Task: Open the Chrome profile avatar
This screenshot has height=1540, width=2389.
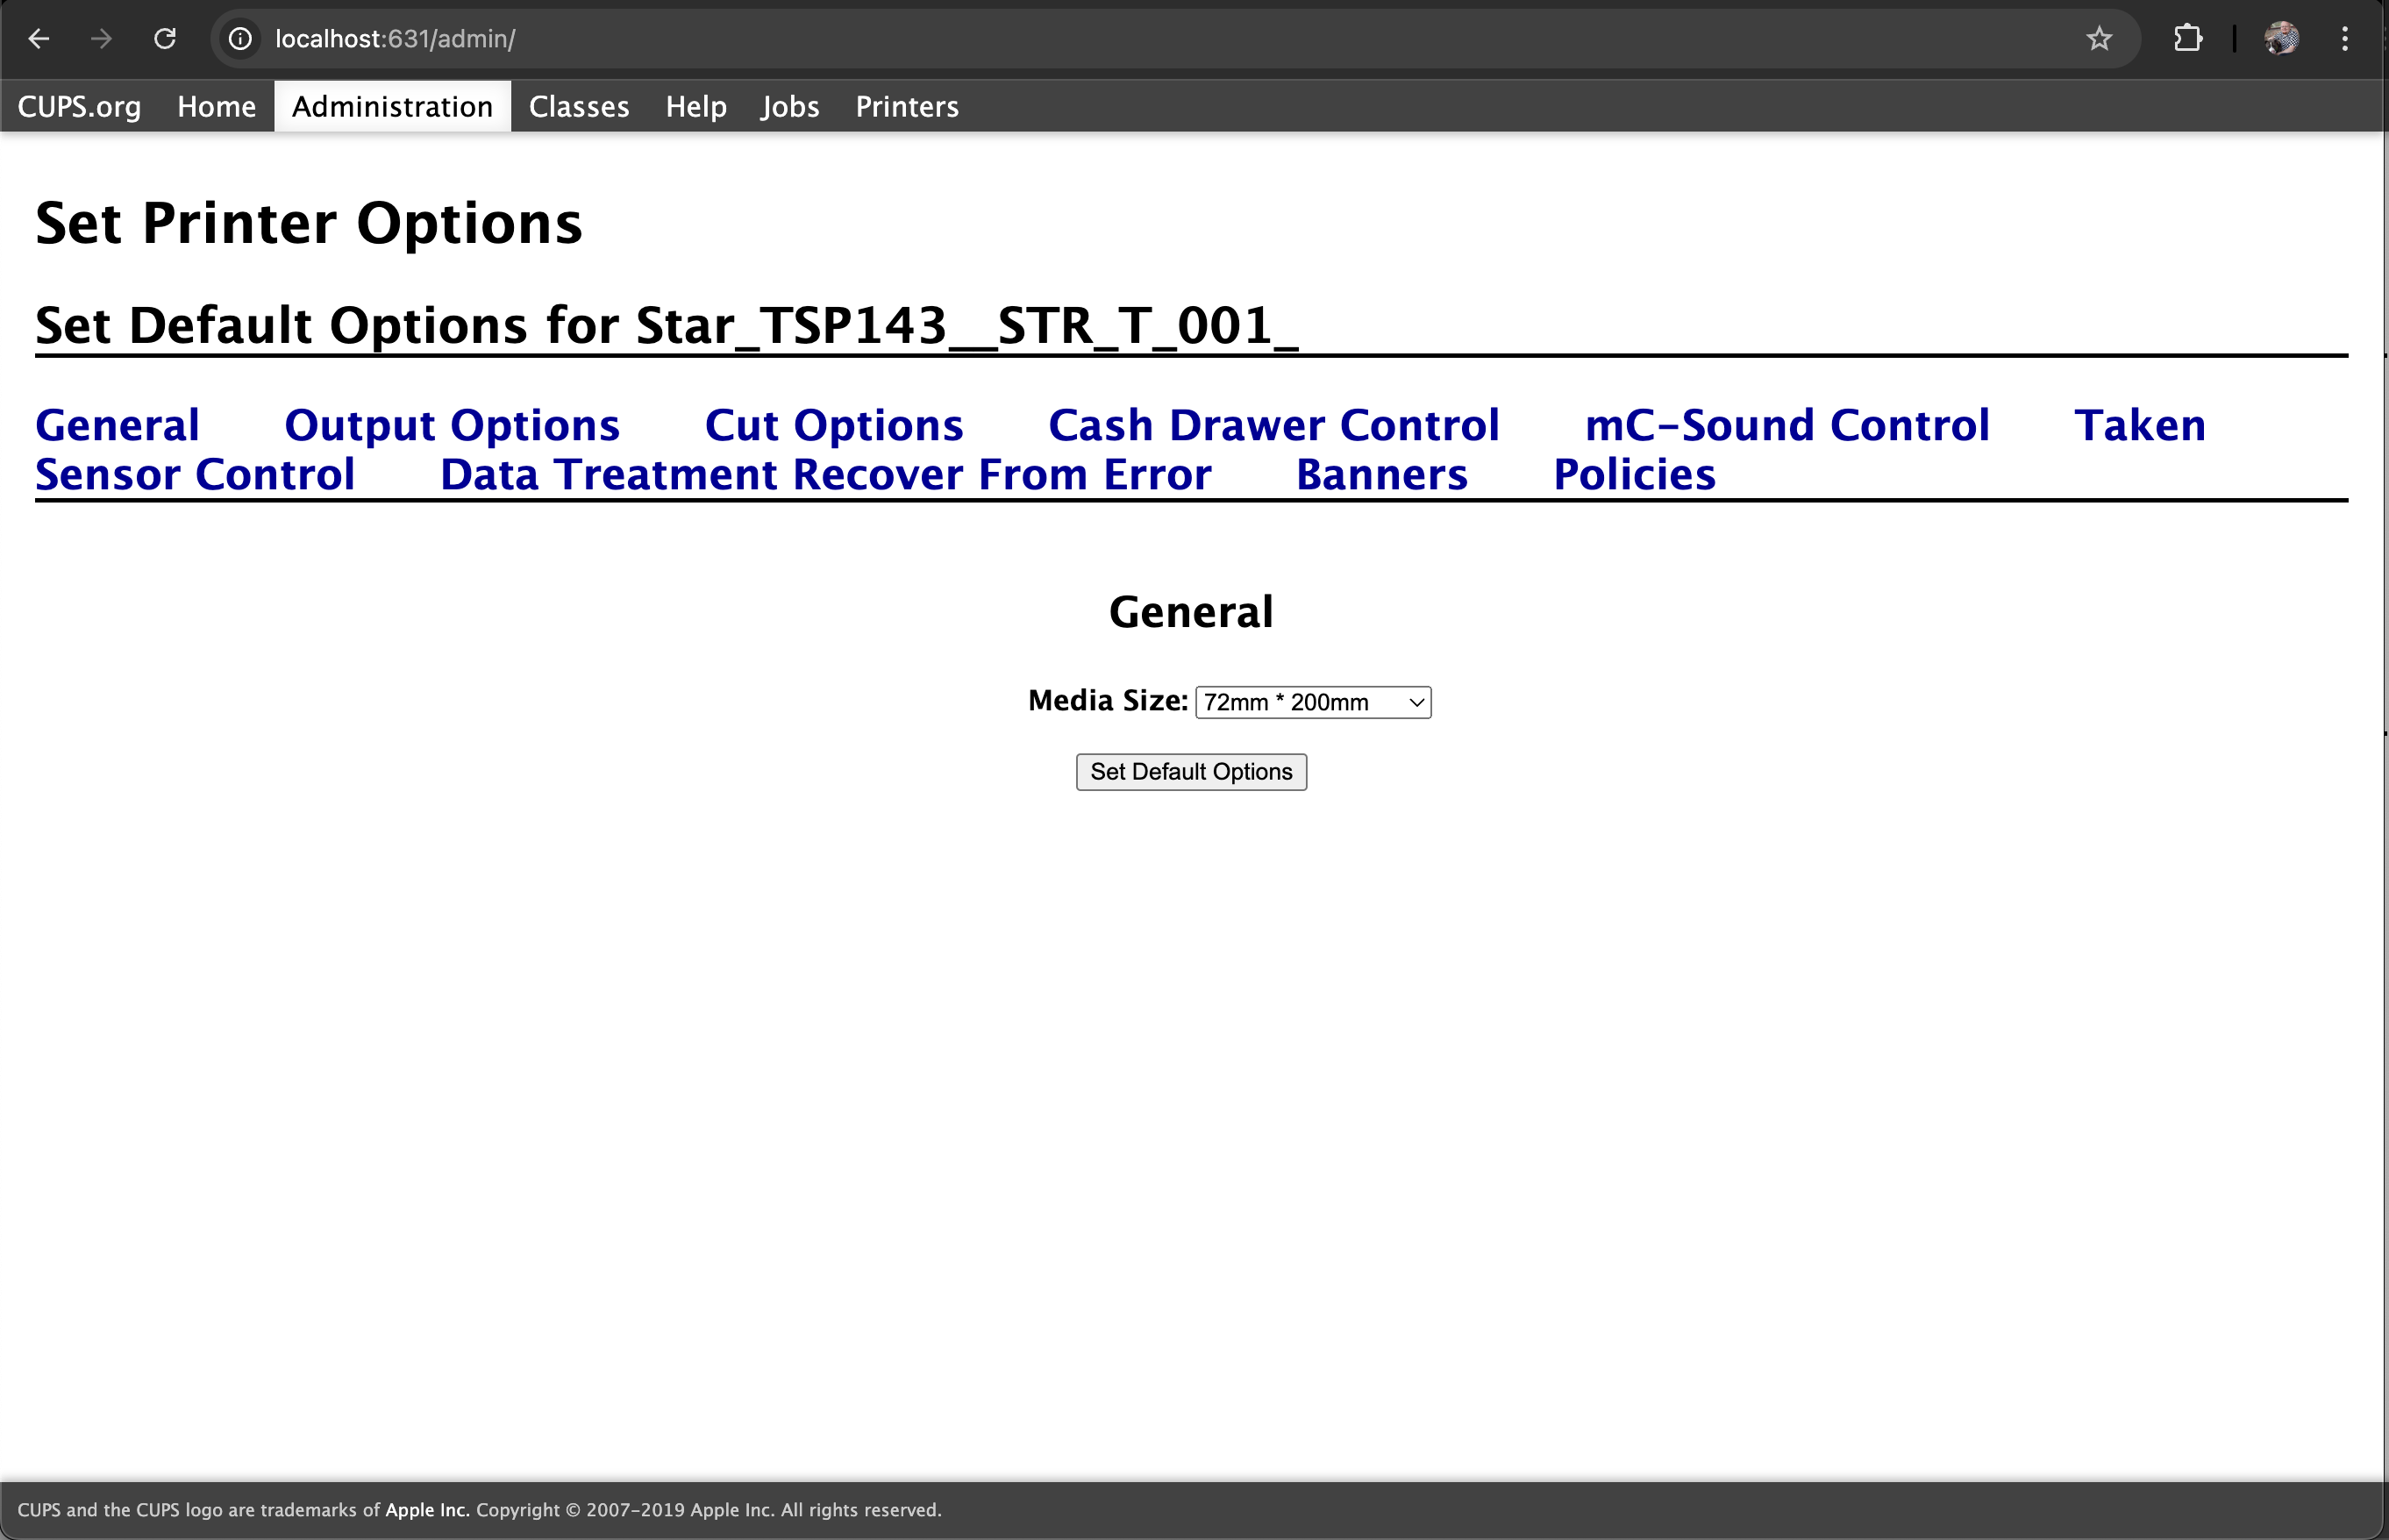Action: [x=2281, y=39]
